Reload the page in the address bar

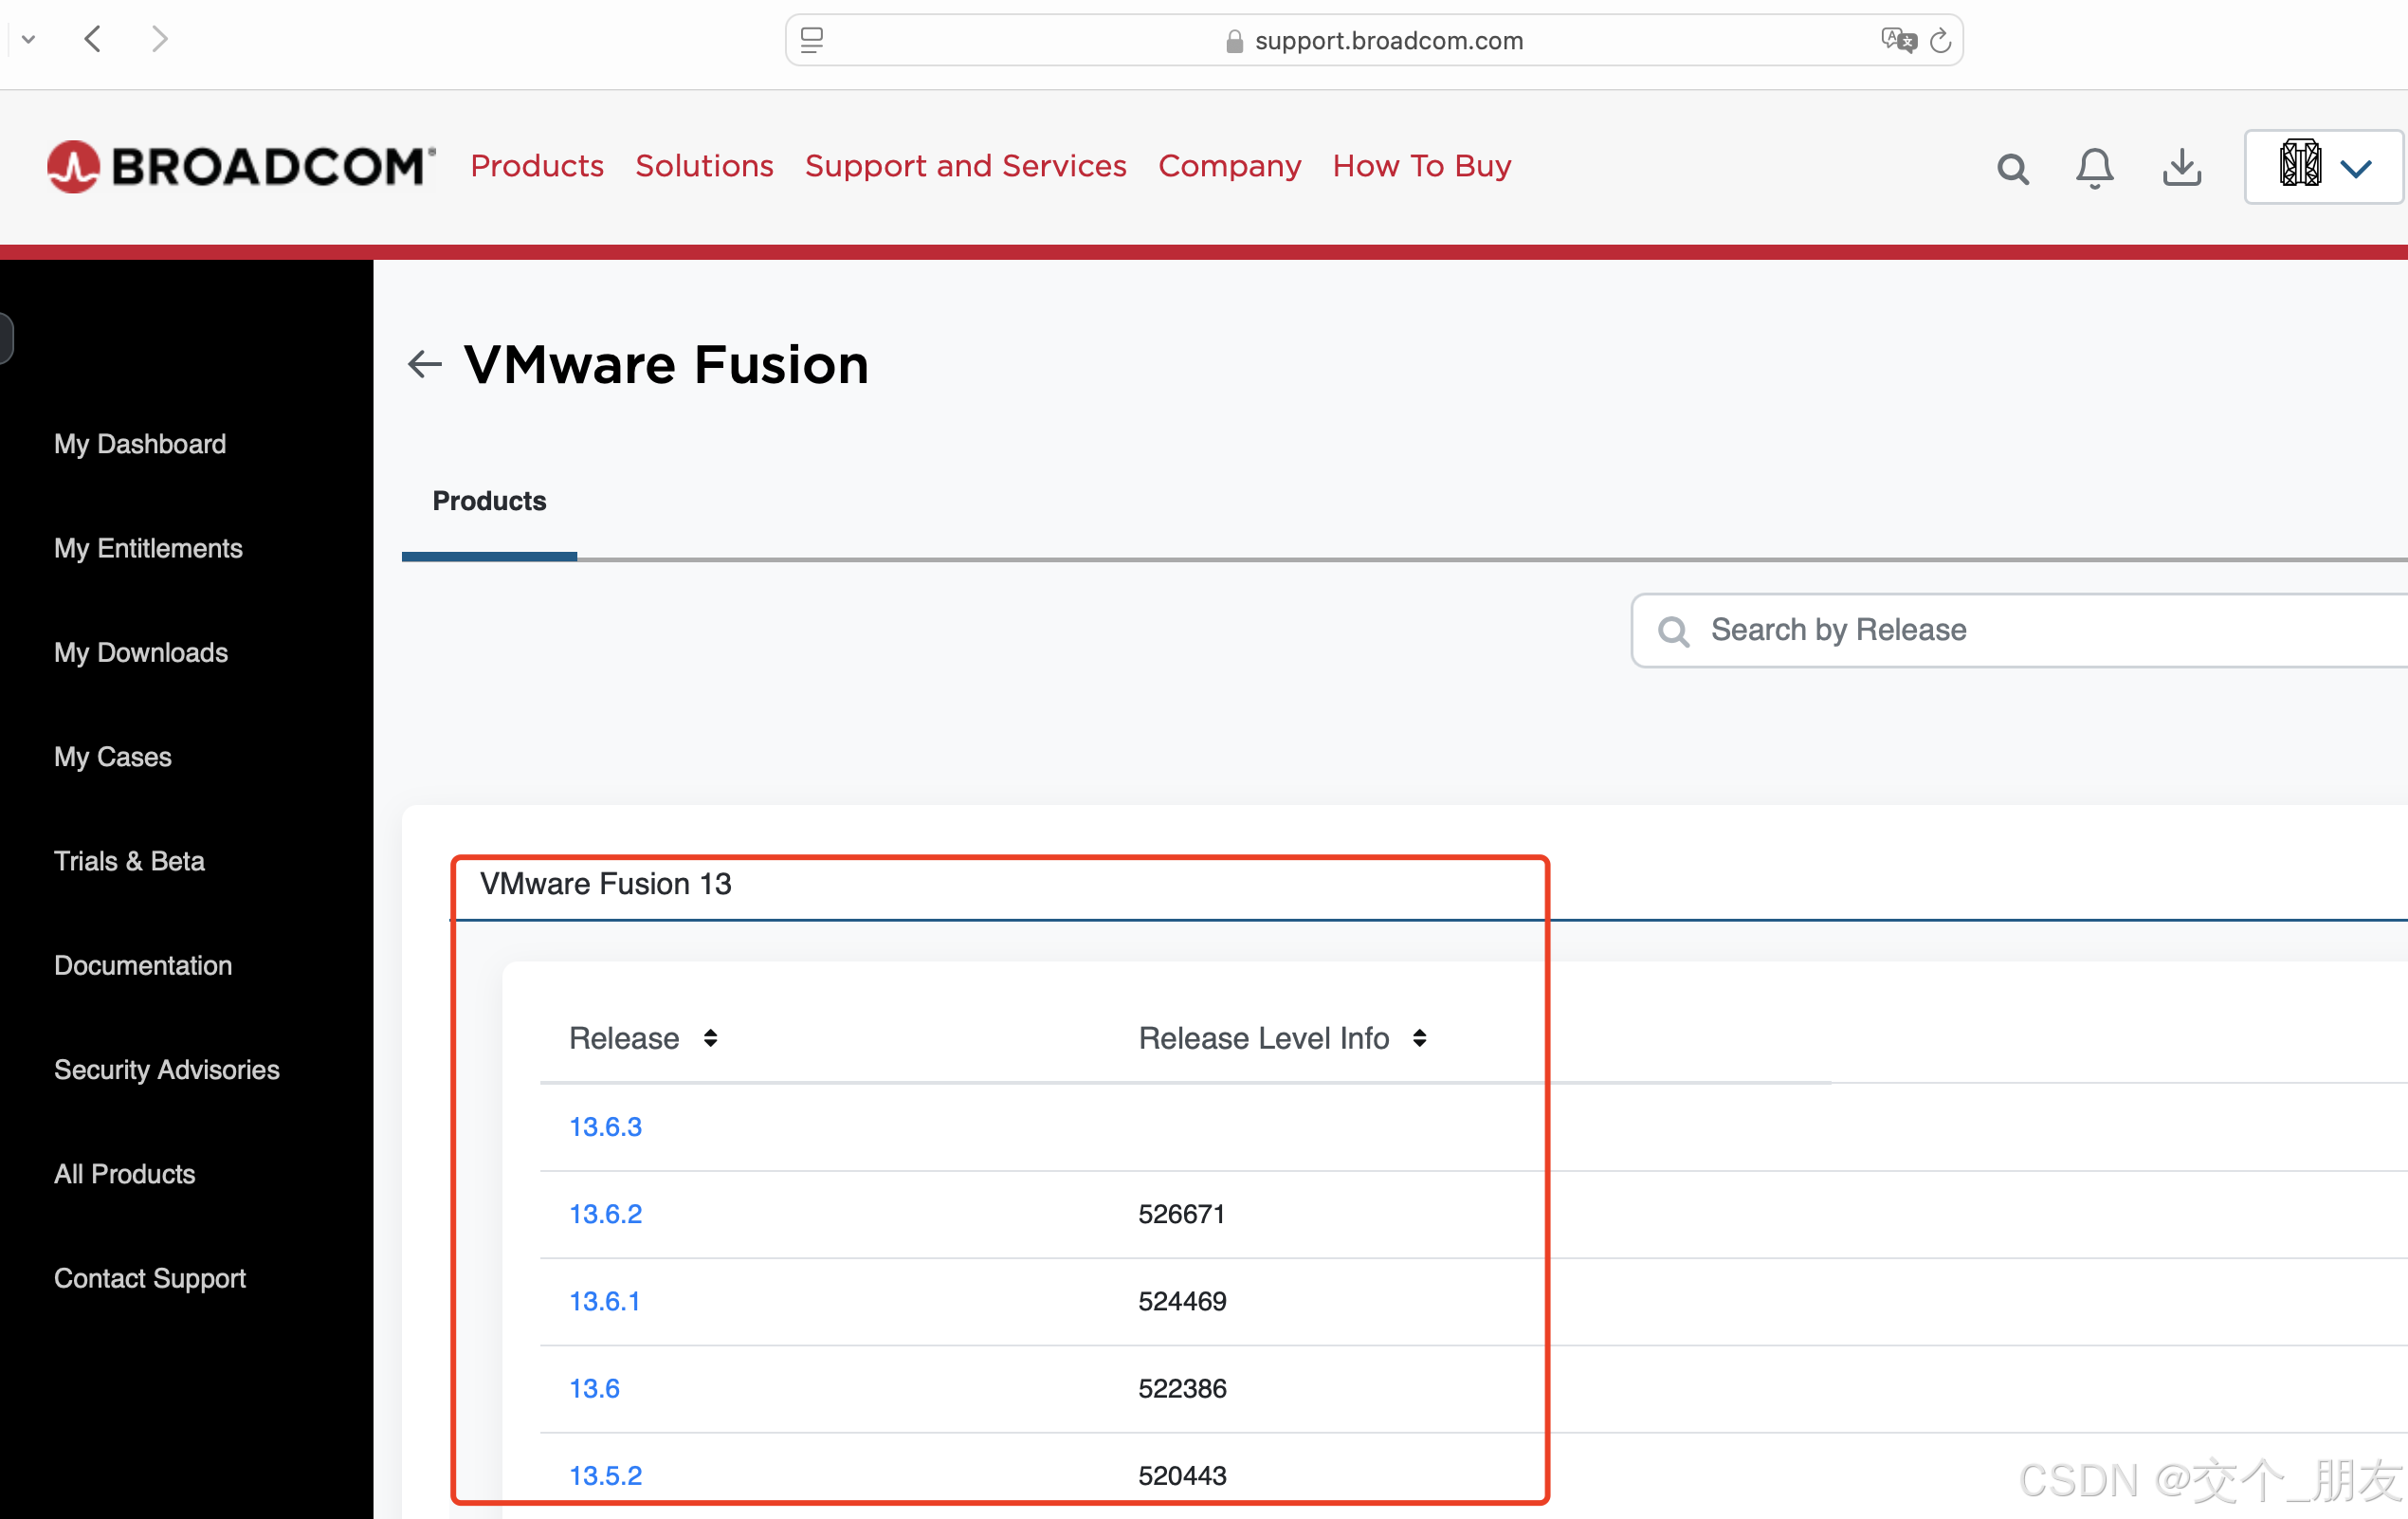coord(1940,41)
